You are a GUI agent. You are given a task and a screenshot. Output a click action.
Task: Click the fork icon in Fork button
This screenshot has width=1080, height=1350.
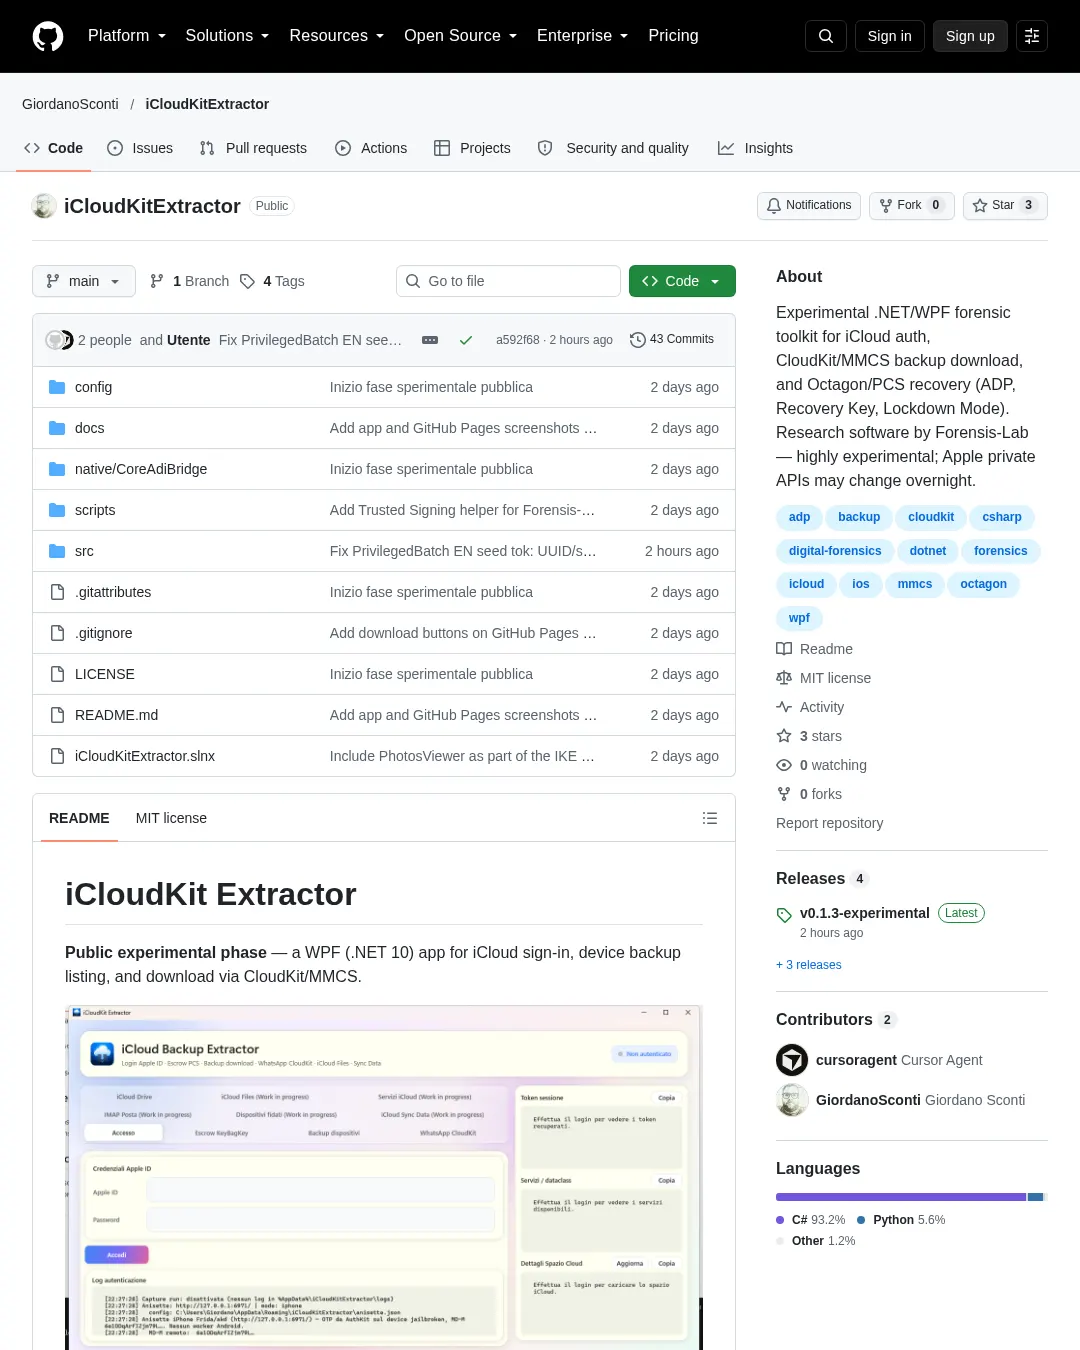click(886, 205)
